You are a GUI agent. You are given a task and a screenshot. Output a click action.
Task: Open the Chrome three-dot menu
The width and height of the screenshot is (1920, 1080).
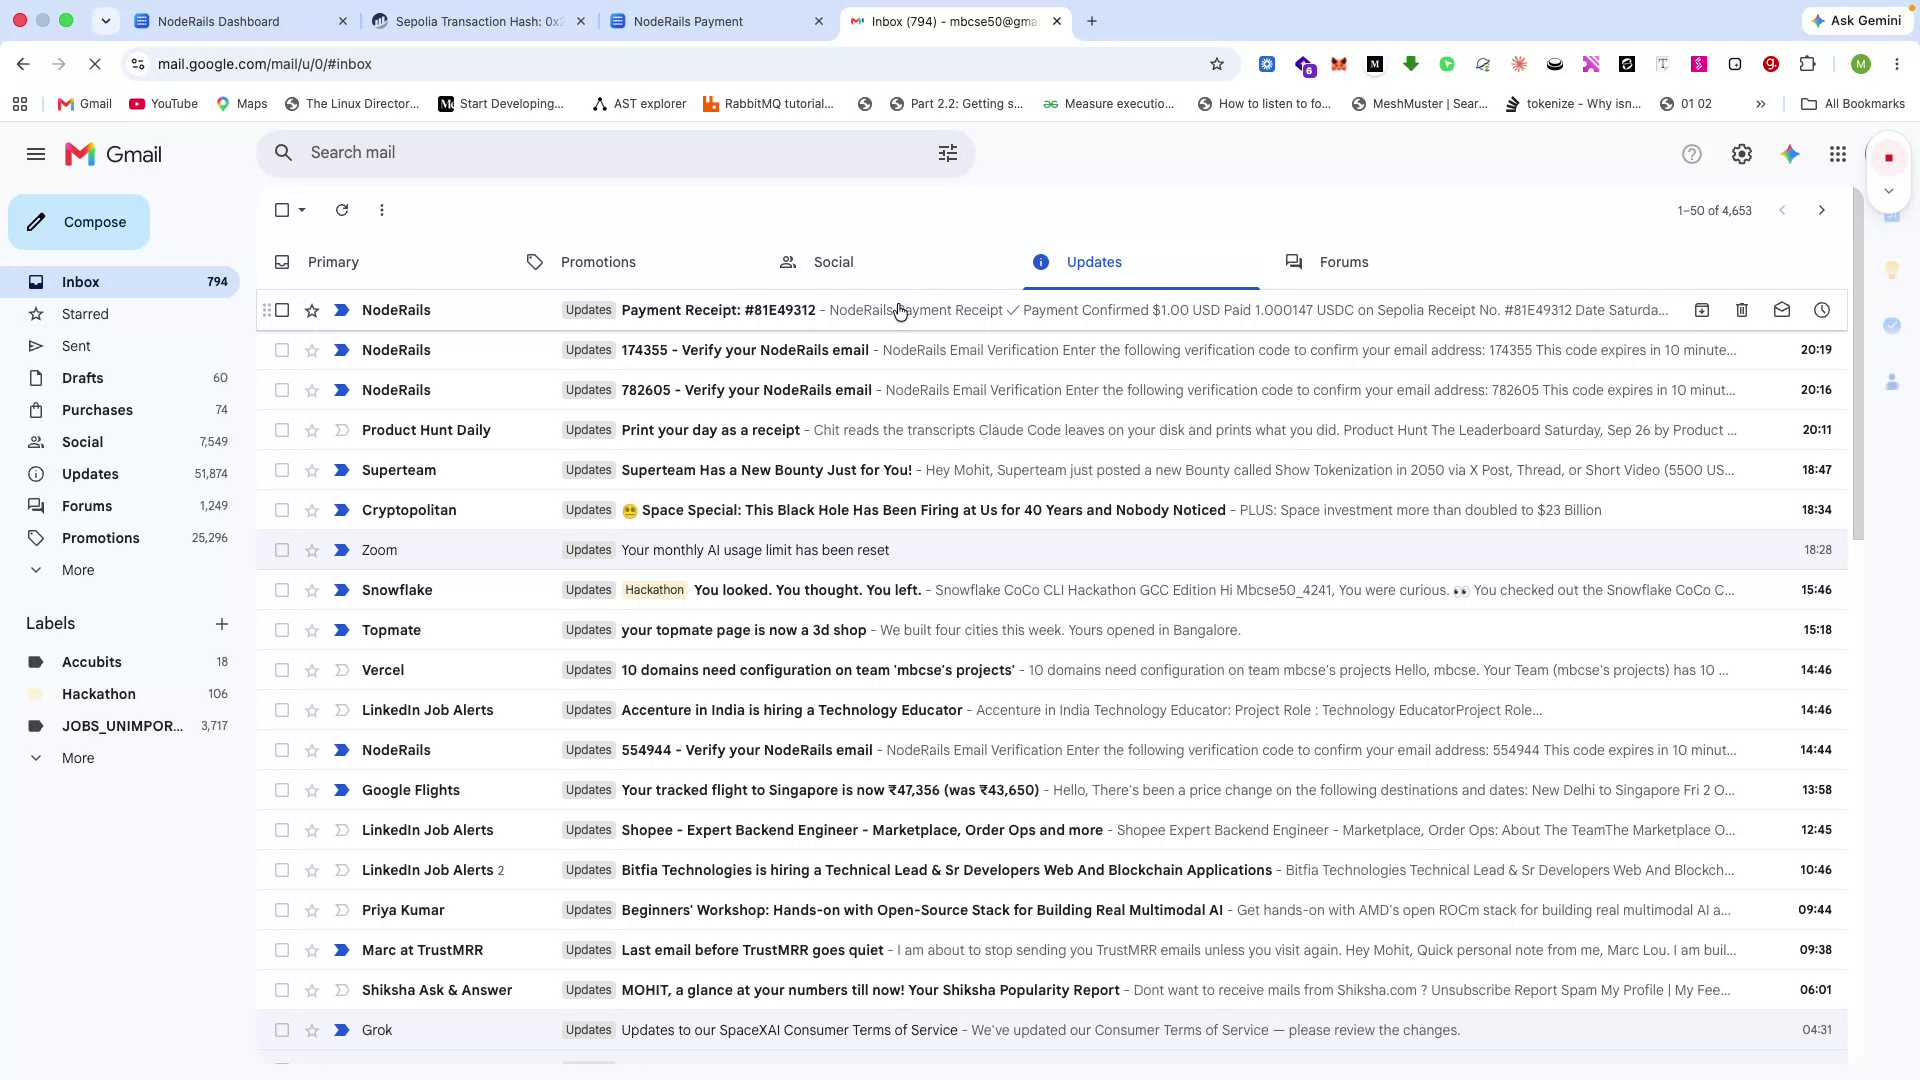pyautogui.click(x=1897, y=64)
